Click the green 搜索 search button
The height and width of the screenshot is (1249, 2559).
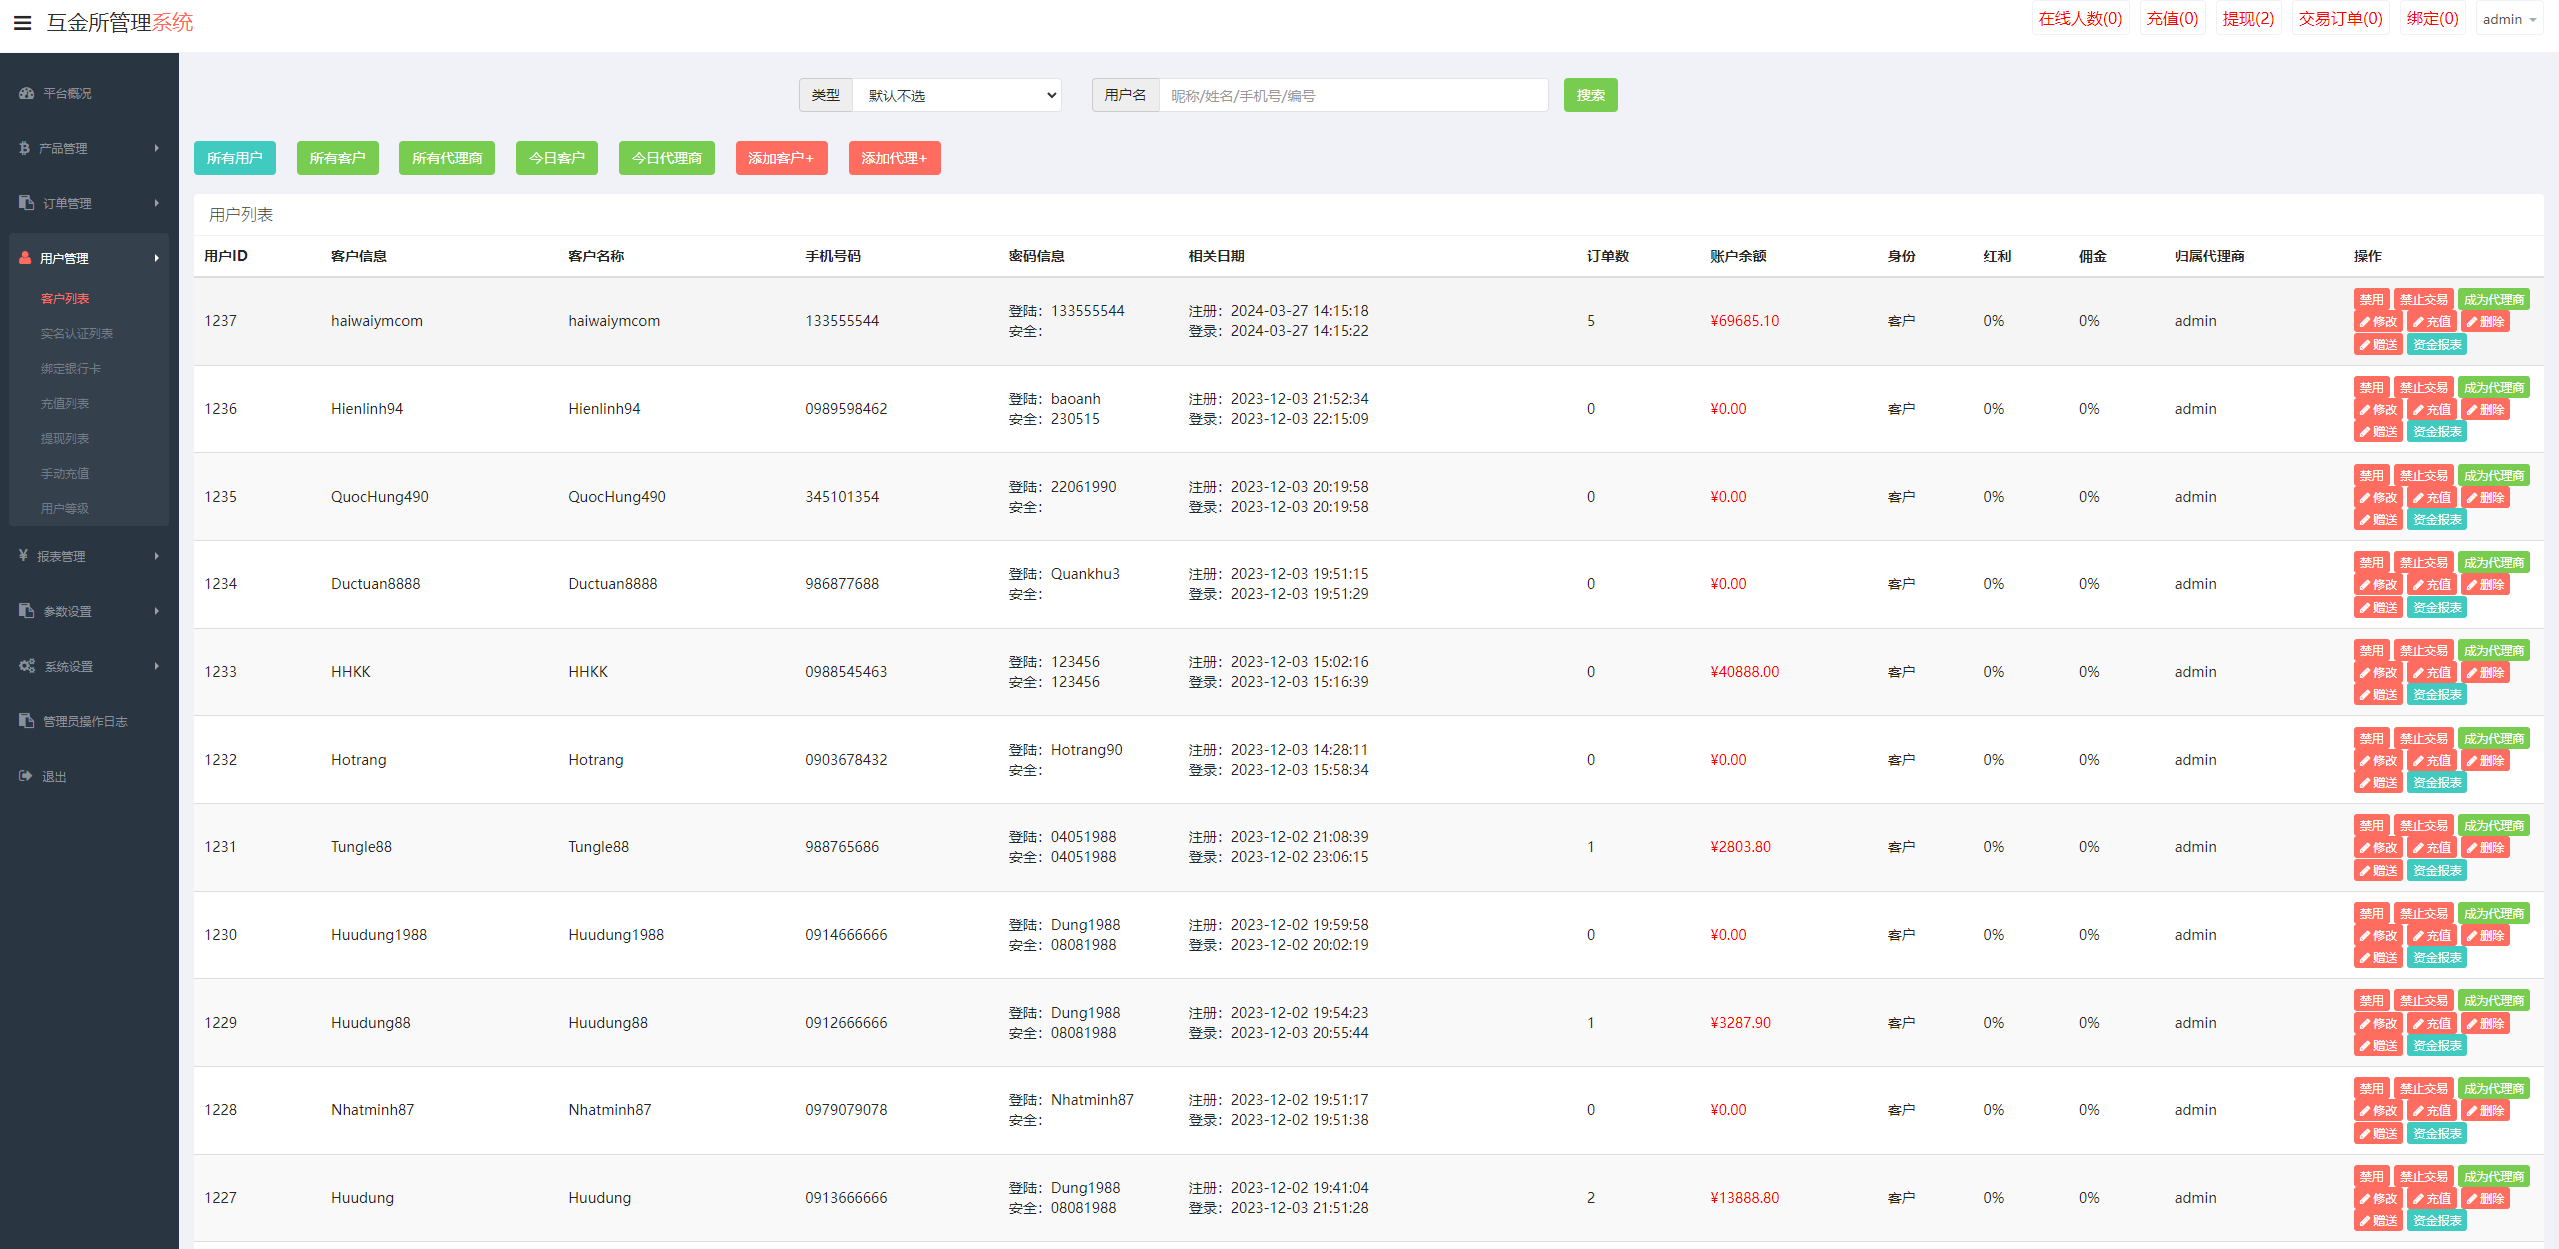point(1590,95)
